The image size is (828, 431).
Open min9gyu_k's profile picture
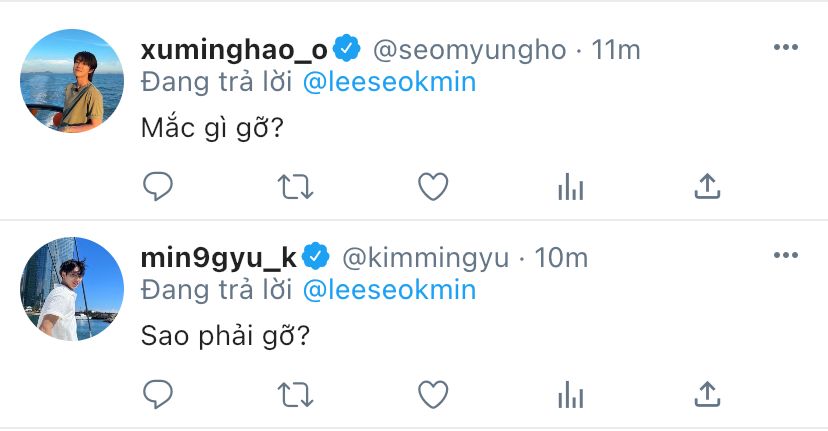[72, 289]
